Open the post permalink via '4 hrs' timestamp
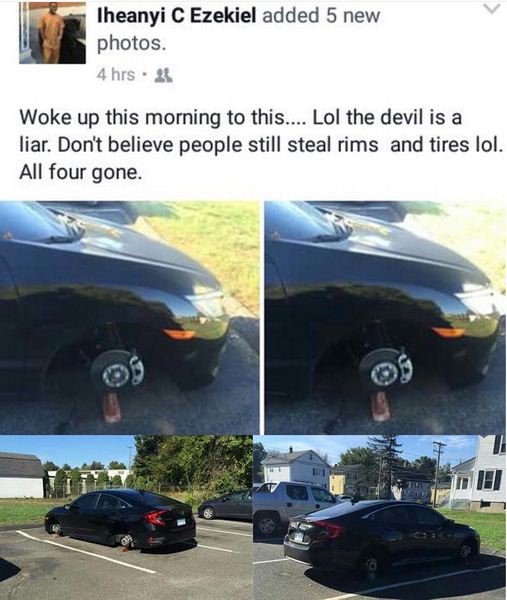 click(116, 75)
